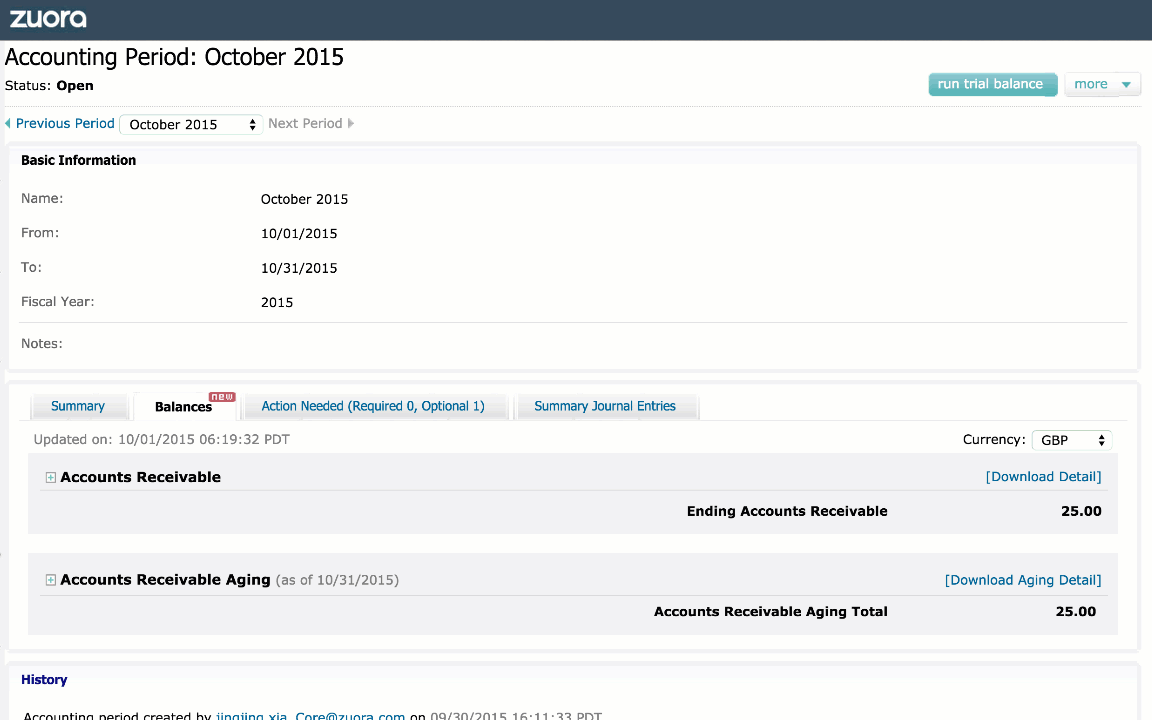Screen dimensions: 1152x720
Task: Click the Zuora logo in the header
Action: [48, 18]
